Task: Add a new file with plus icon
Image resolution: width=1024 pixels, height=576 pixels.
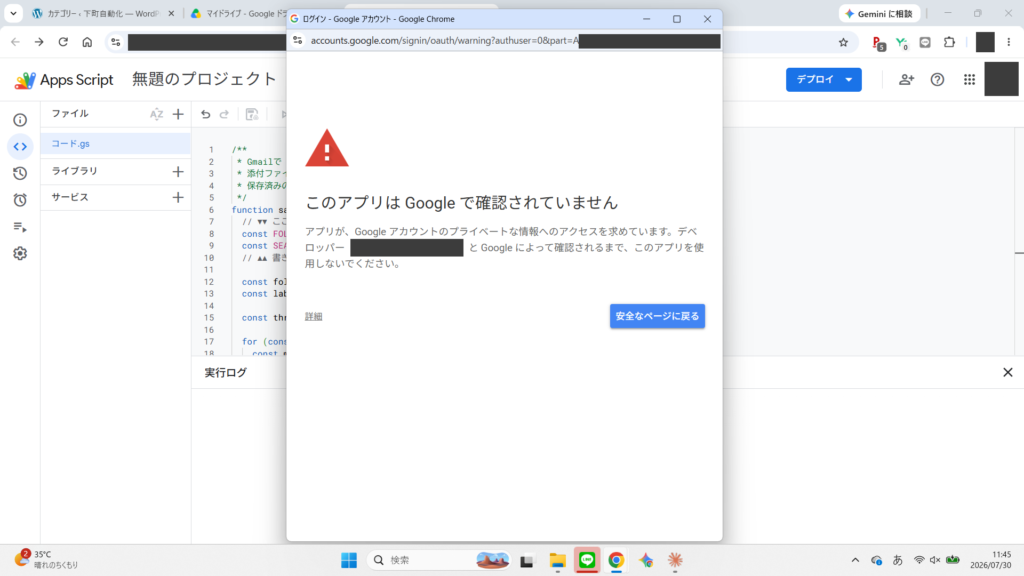Action: [x=178, y=114]
